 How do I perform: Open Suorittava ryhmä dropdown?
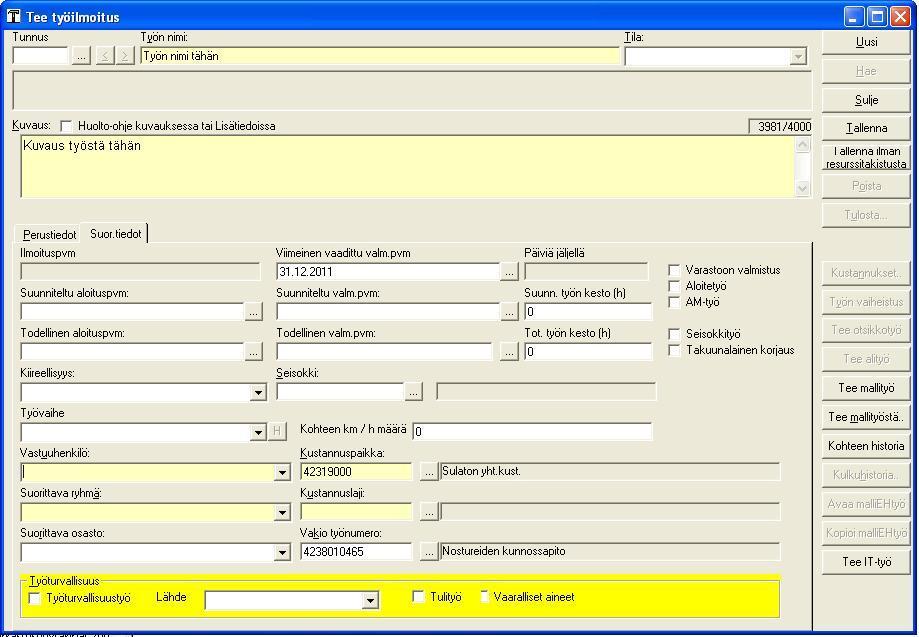pyautogui.click(x=282, y=512)
